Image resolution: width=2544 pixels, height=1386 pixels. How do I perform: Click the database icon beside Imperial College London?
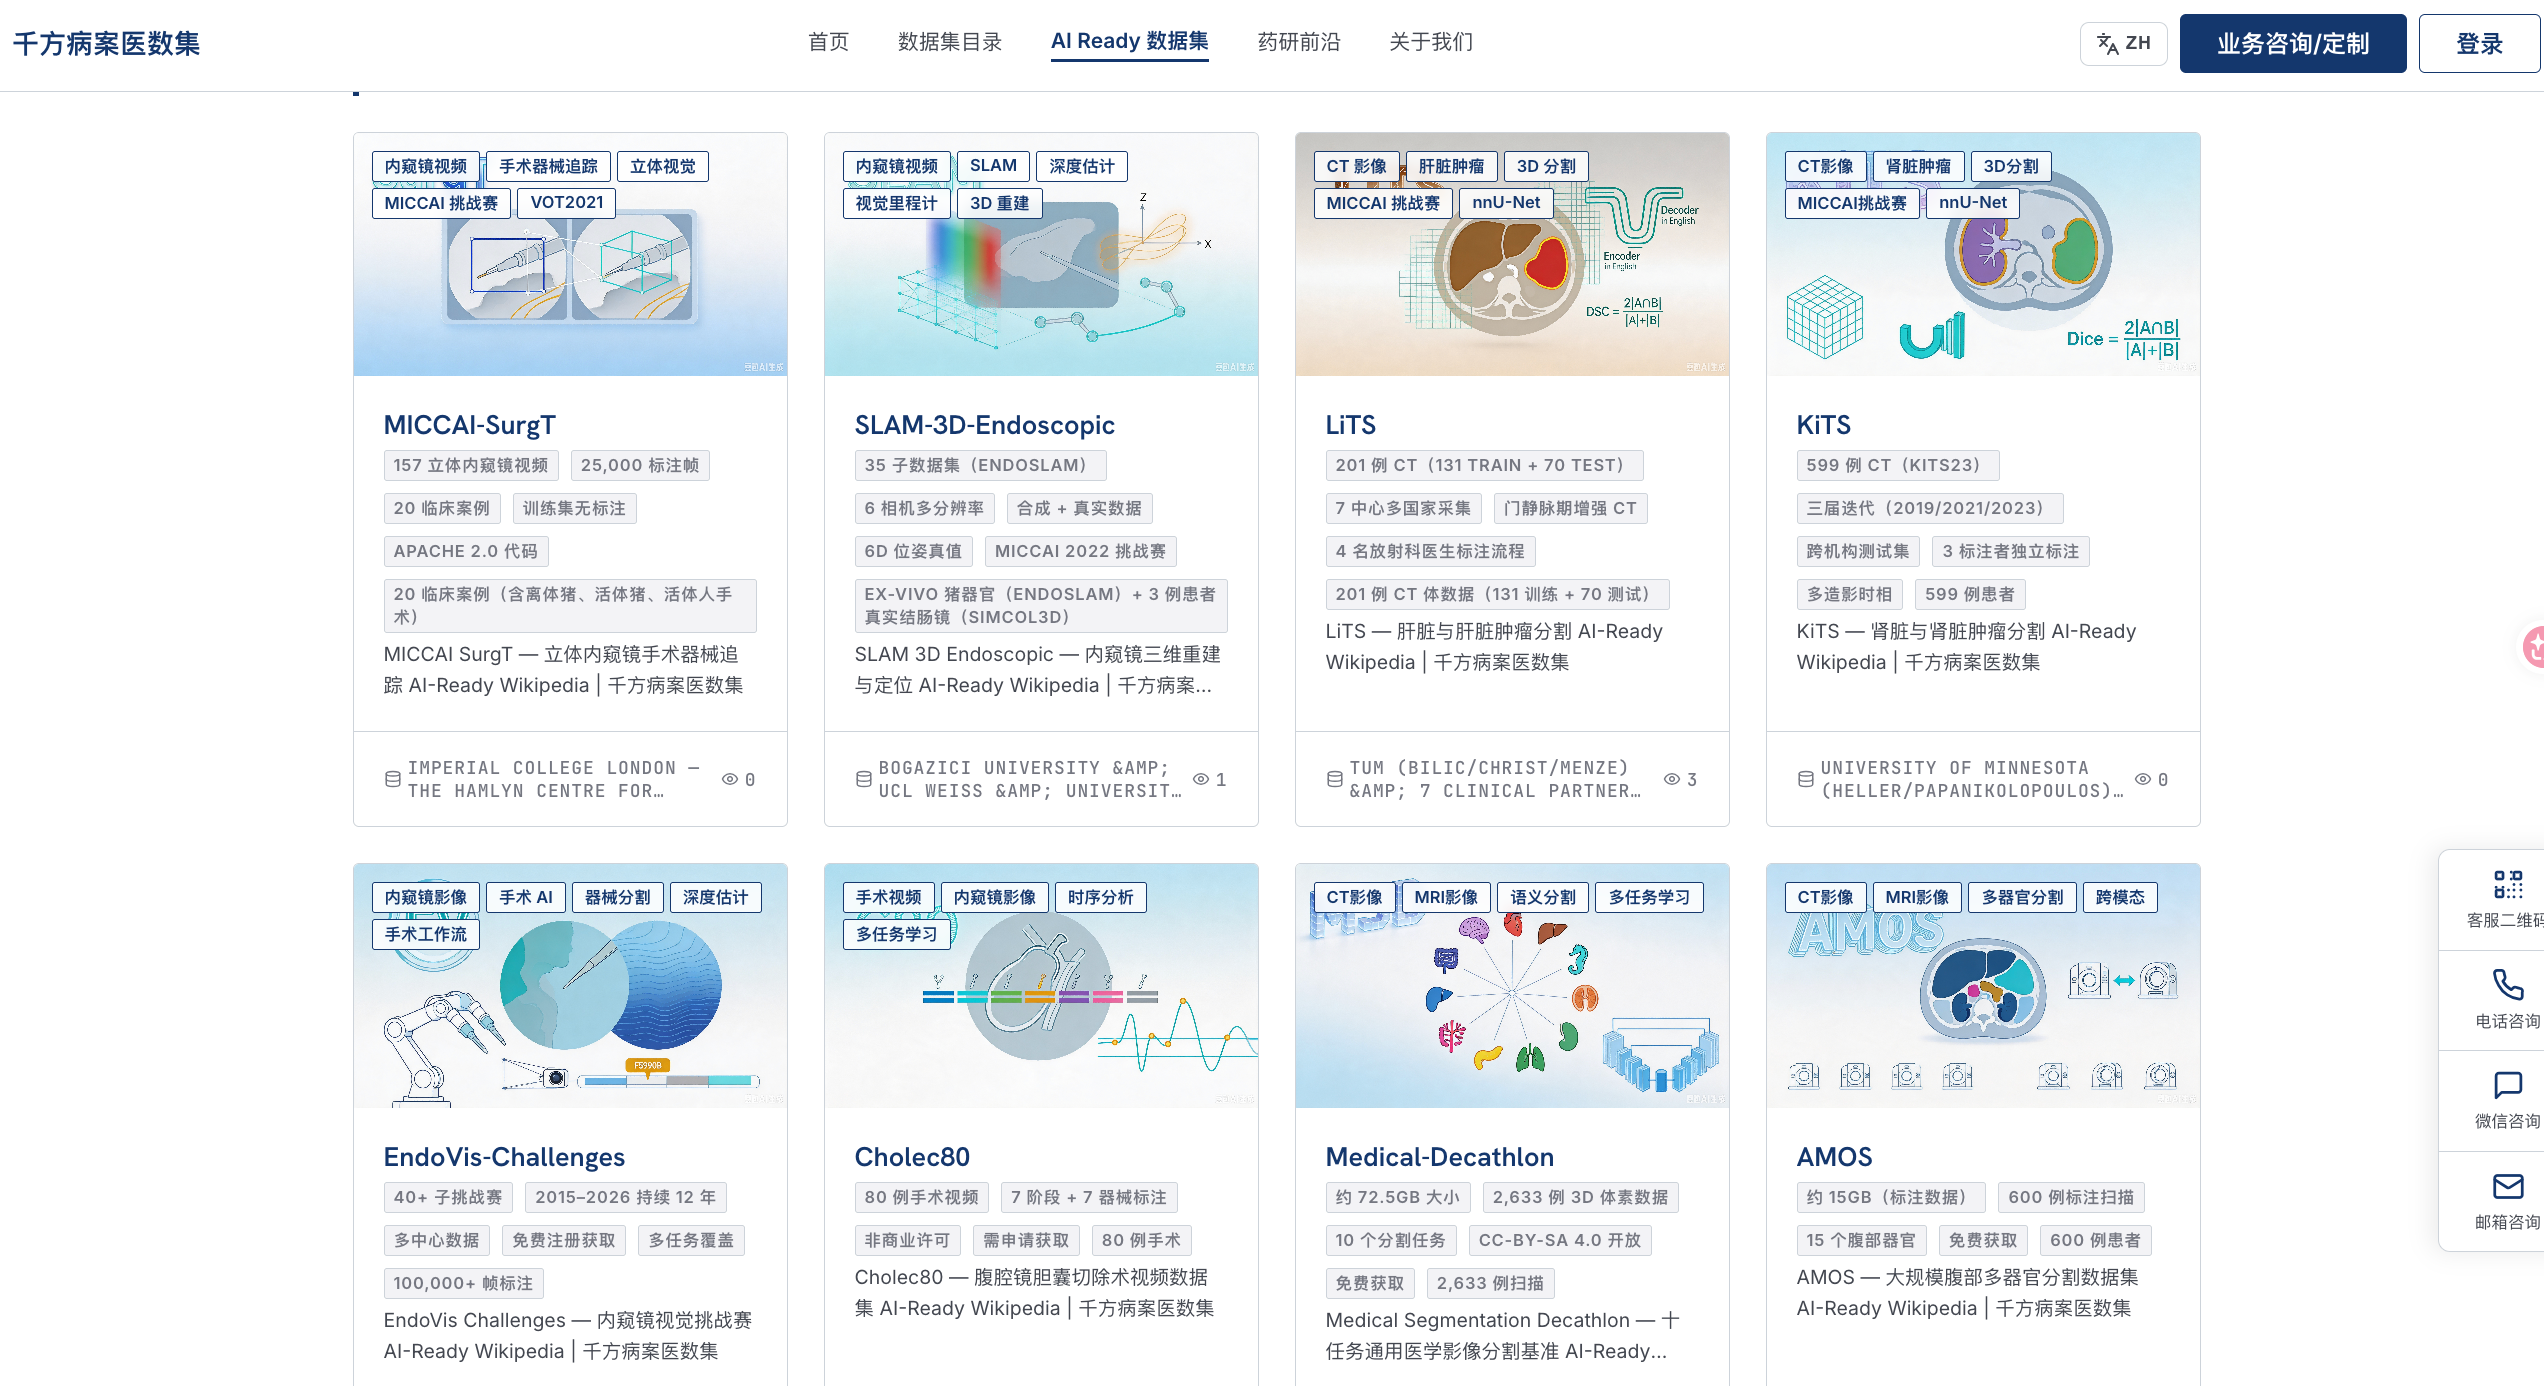[x=393, y=779]
